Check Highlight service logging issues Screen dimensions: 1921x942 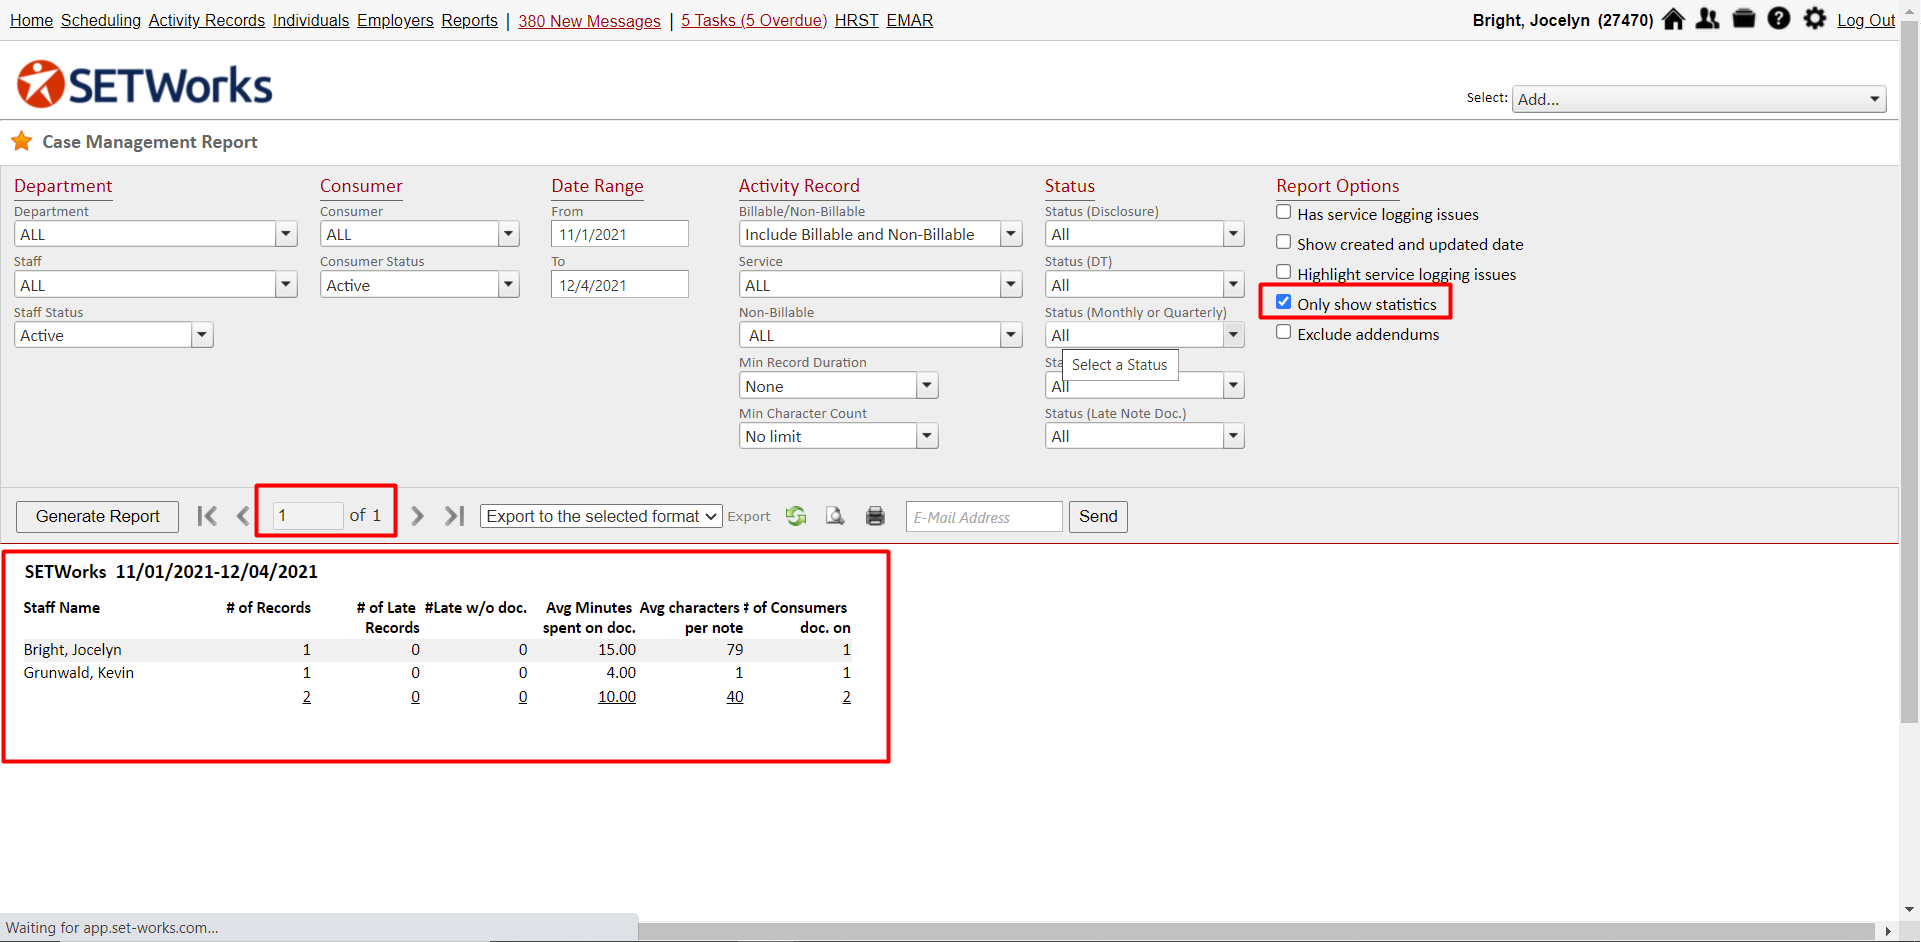[1284, 272]
